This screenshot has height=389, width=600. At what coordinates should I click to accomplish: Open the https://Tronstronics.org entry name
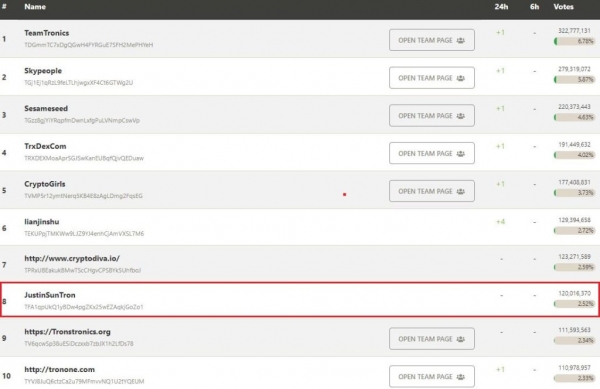[67, 332]
